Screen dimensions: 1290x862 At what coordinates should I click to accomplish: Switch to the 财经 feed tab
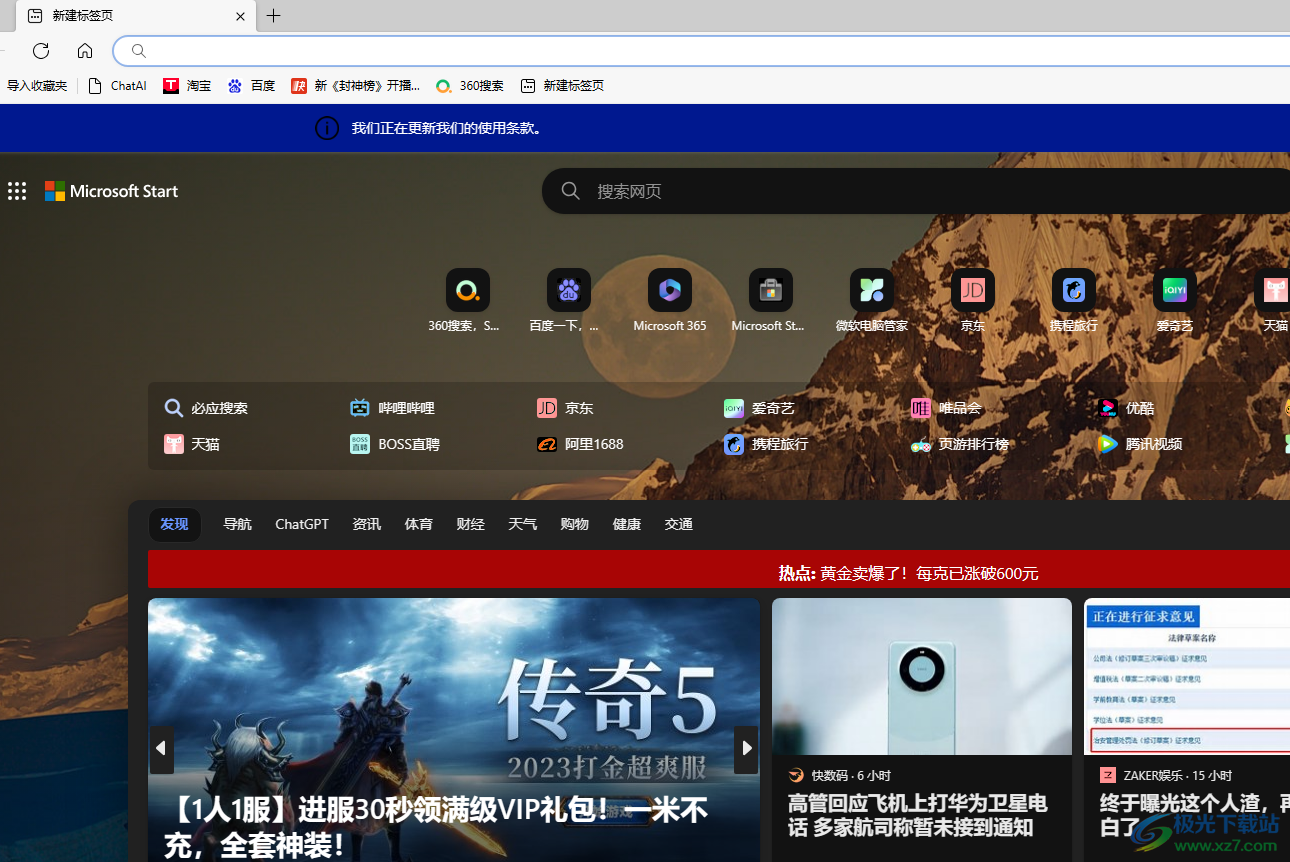coord(470,524)
